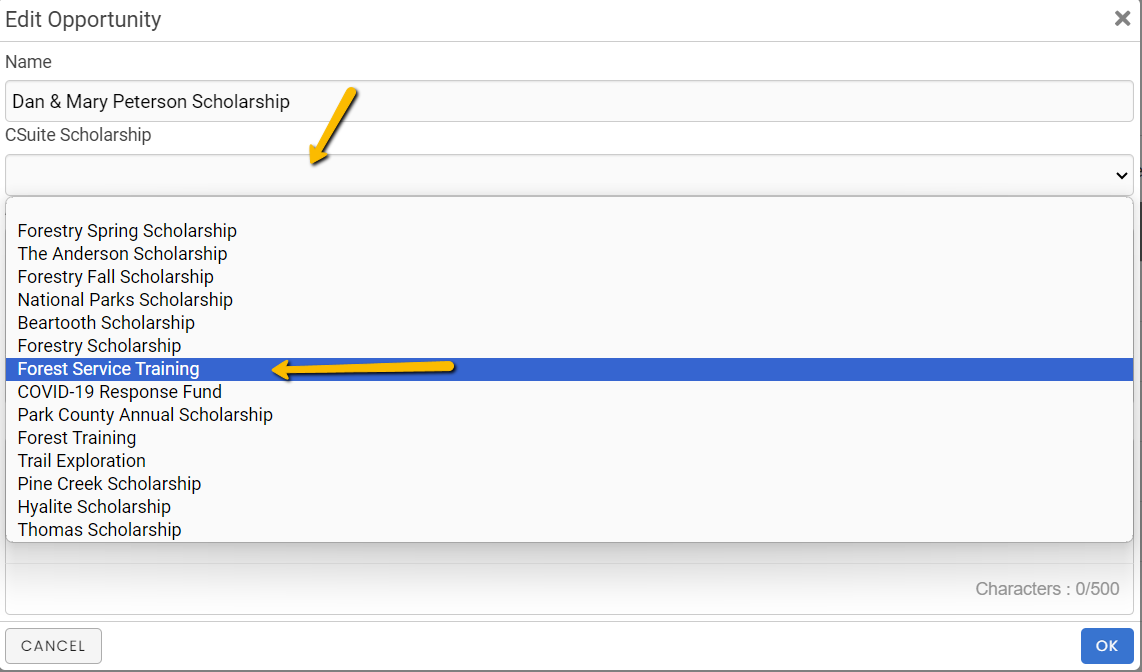Close the Edit Opportunity dialog
1142x672 pixels.
click(x=1122, y=19)
